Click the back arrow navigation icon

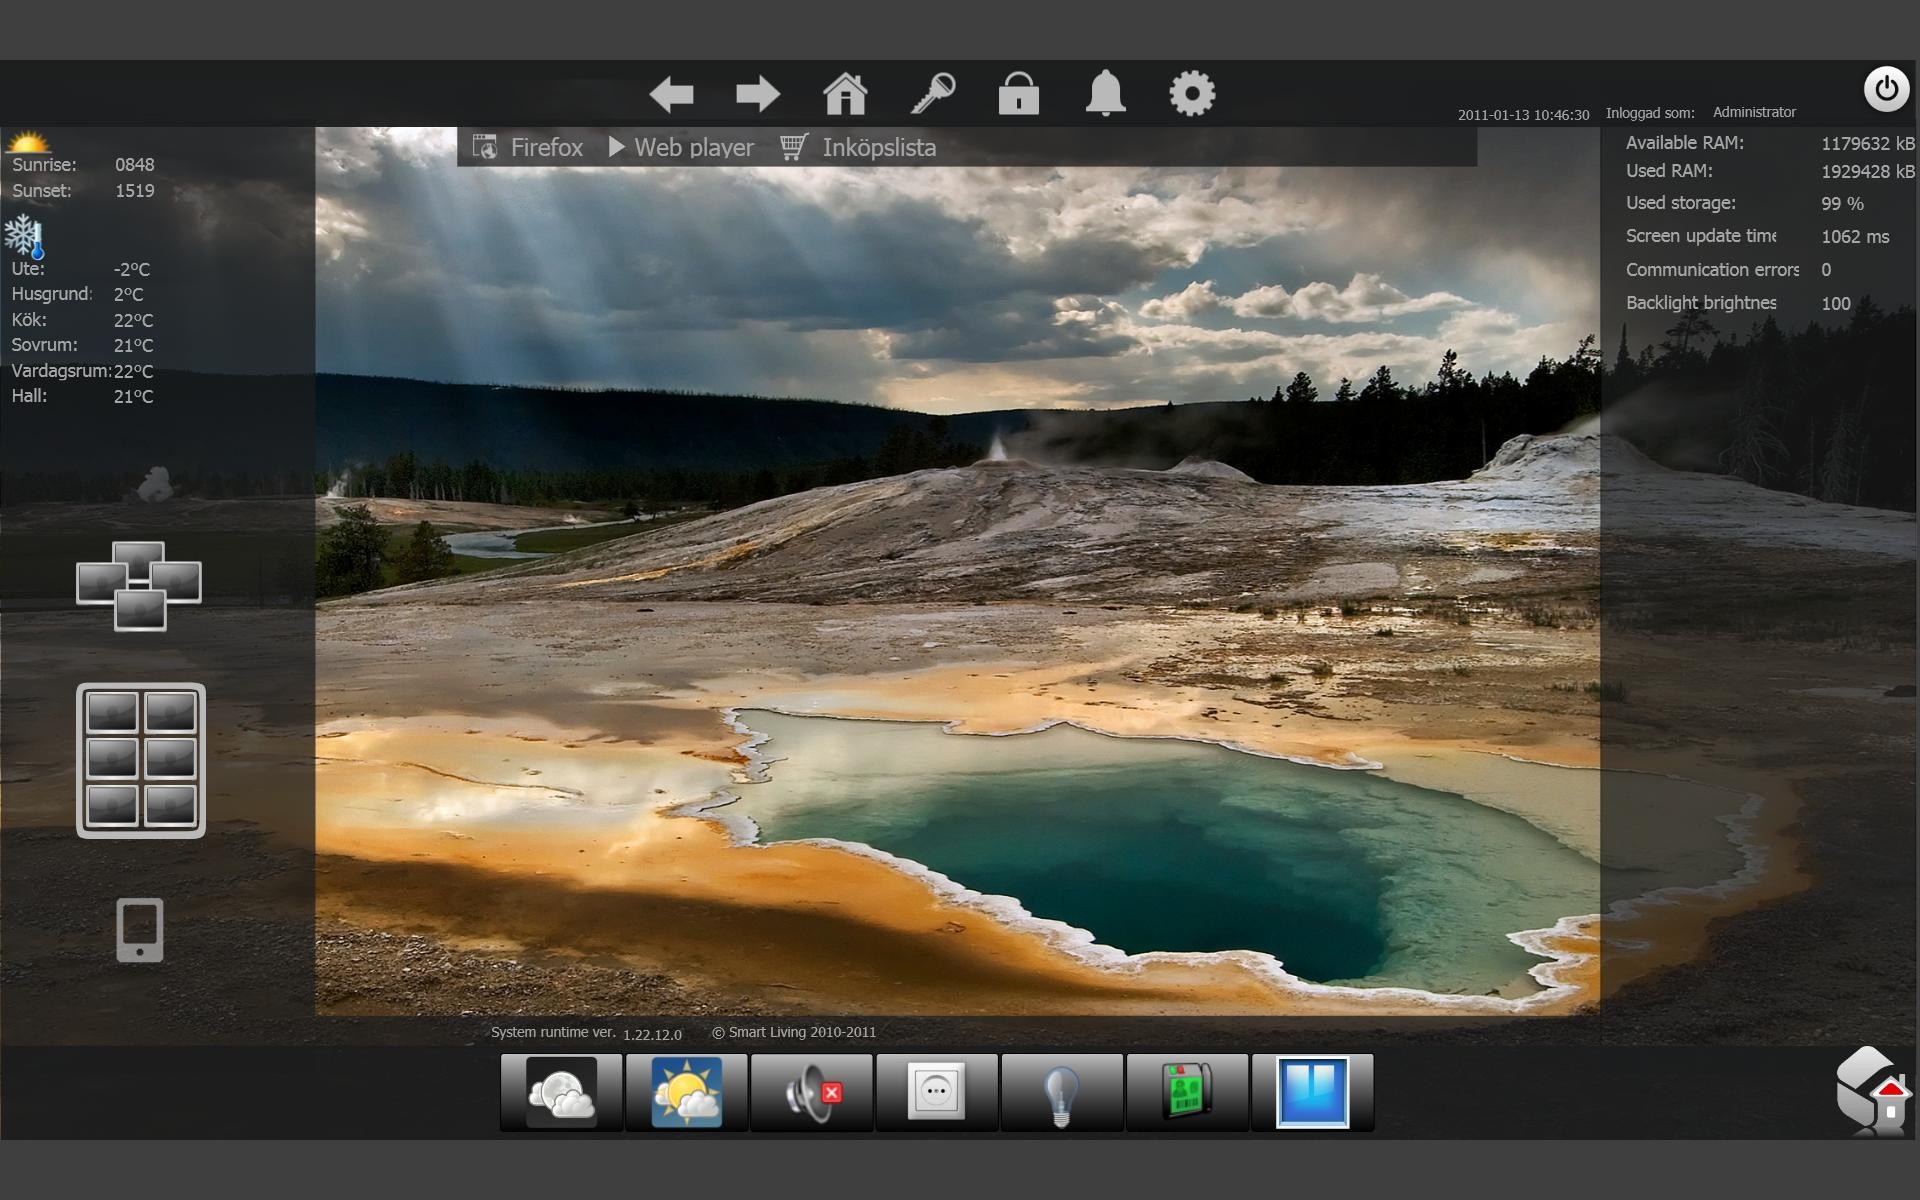pyautogui.click(x=671, y=95)
